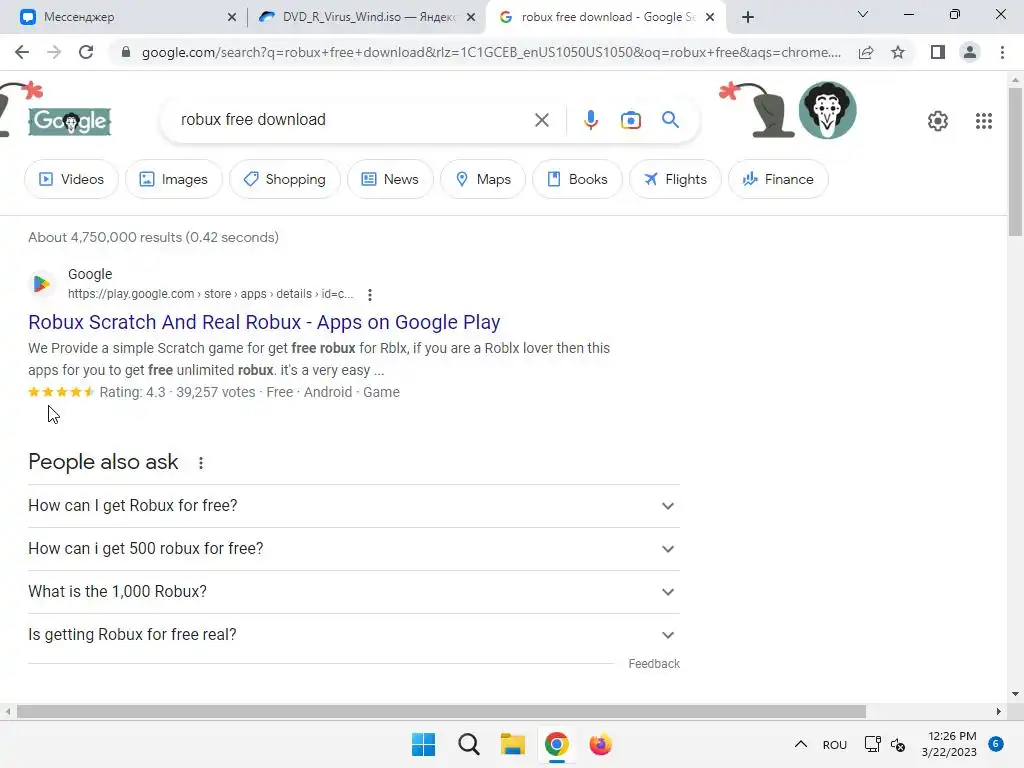This screenshot has height=768, width=1024.
Task: Click the horizontal scrollbar thumb
Action: coord(441,711)
